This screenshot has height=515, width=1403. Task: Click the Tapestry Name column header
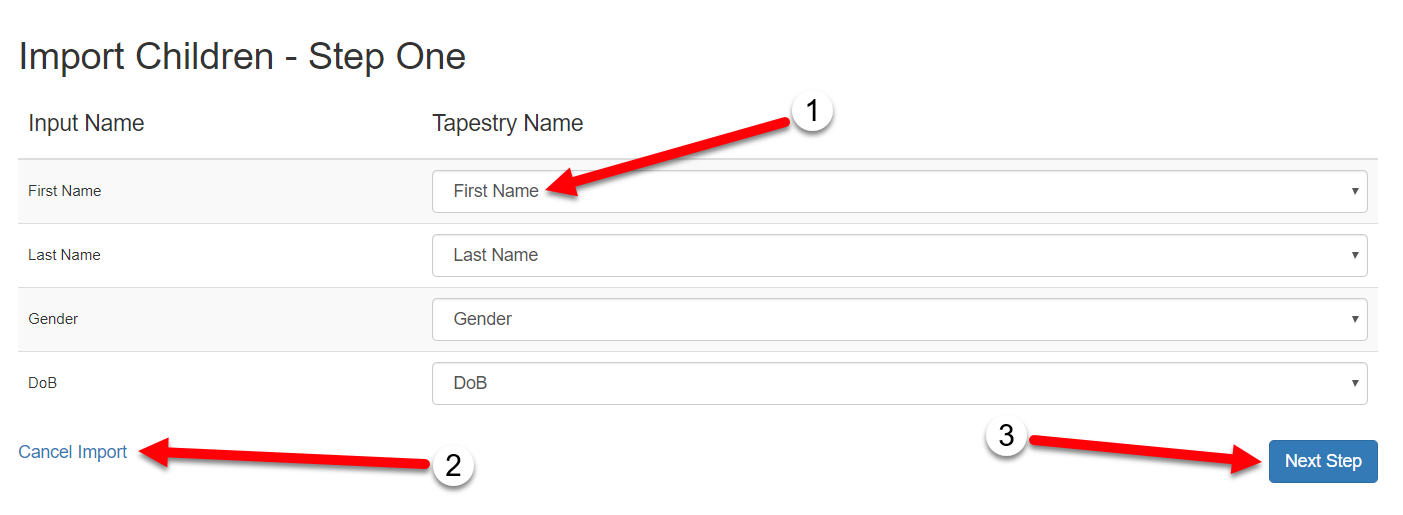tap(507, 124)
